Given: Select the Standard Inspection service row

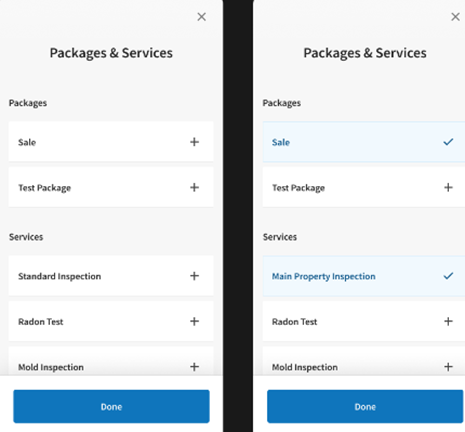Looking at the screenshot, I should (111, 276).
